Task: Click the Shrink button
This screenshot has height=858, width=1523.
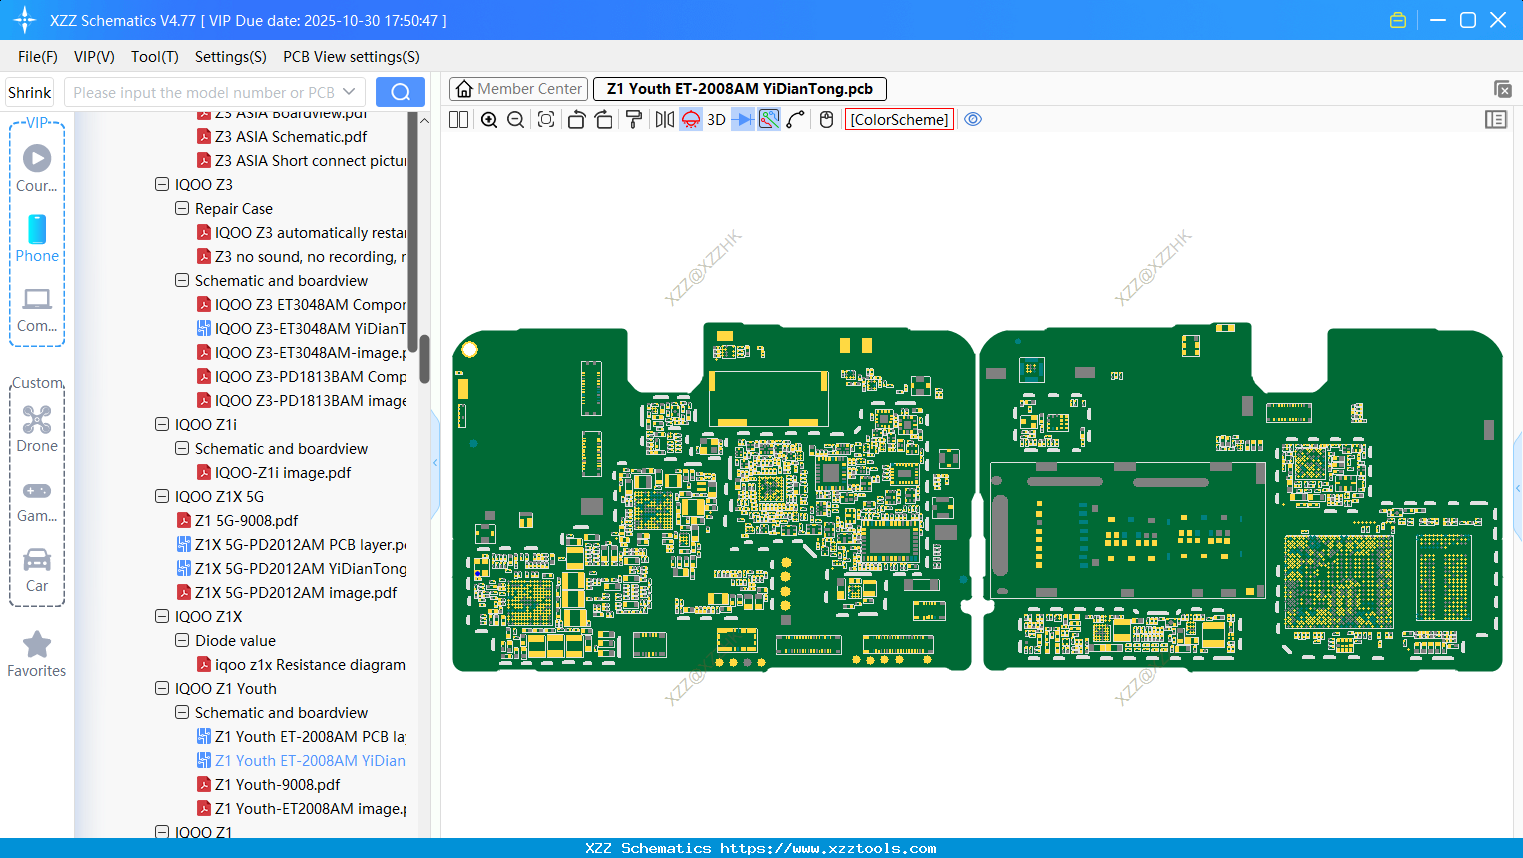Action: tap(30, 92)
